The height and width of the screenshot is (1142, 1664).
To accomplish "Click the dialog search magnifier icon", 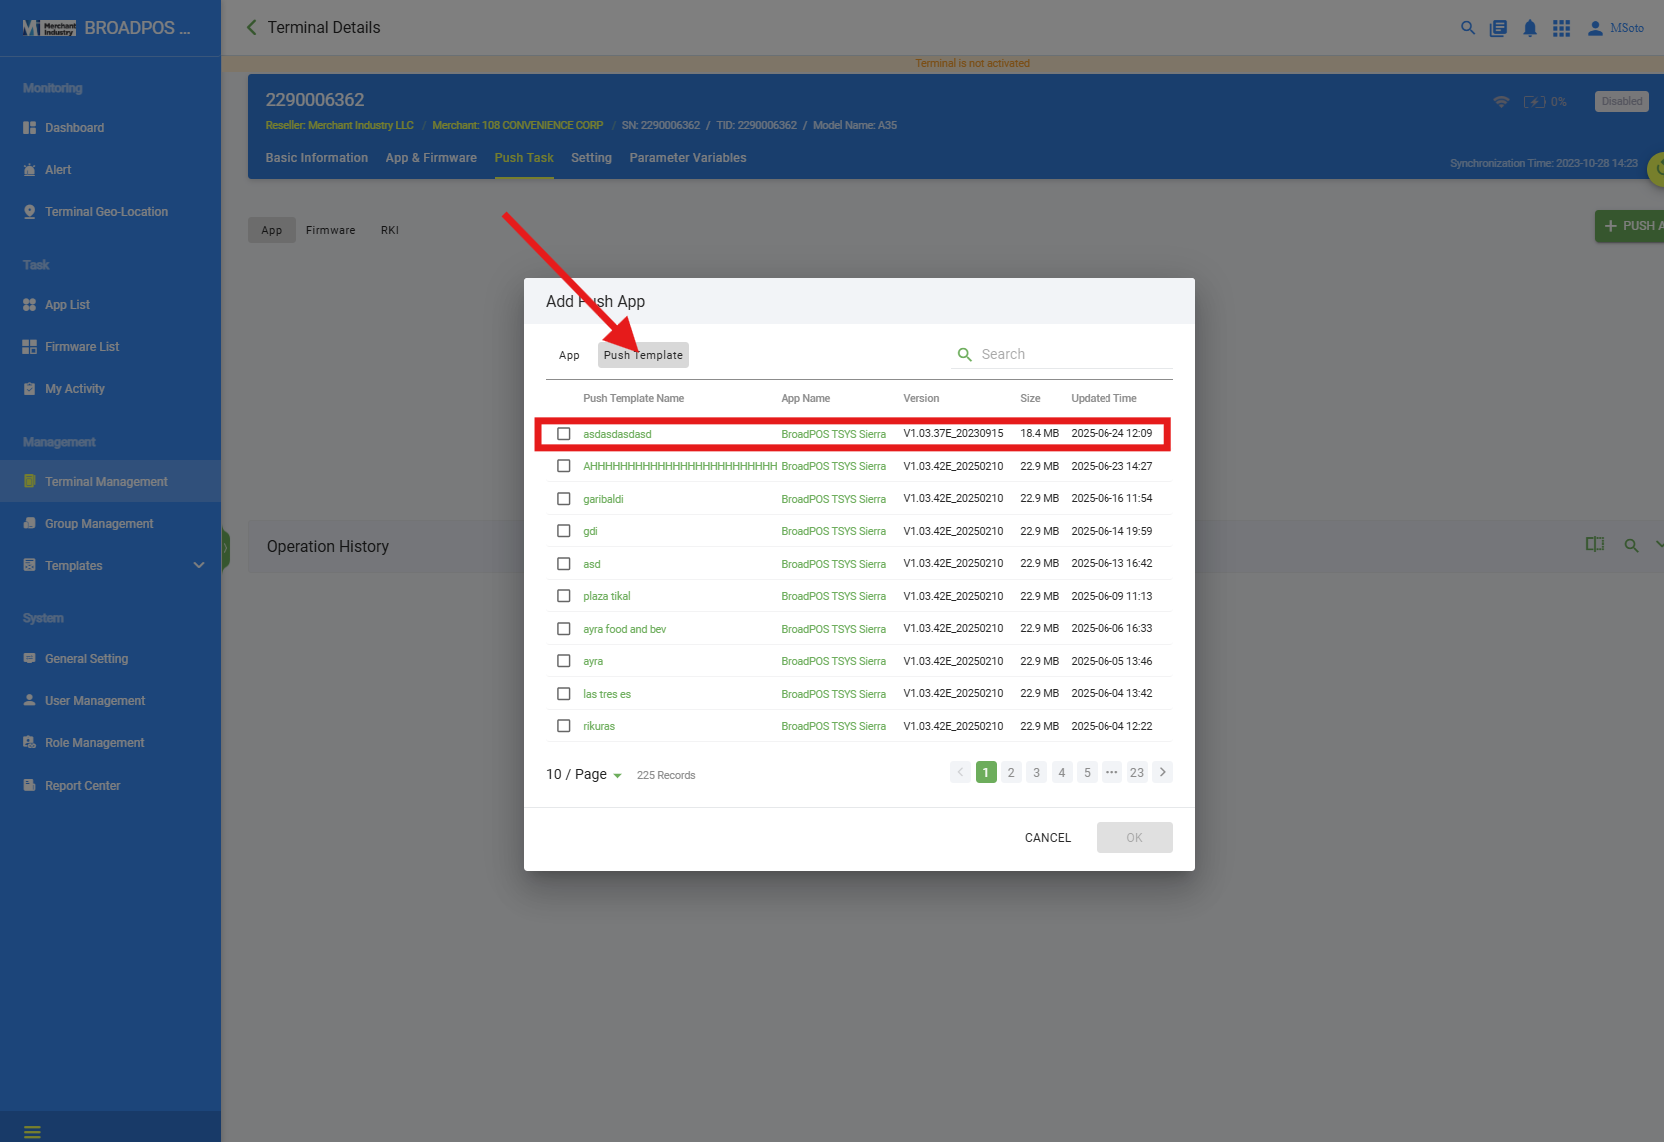I will click(965, 355).
